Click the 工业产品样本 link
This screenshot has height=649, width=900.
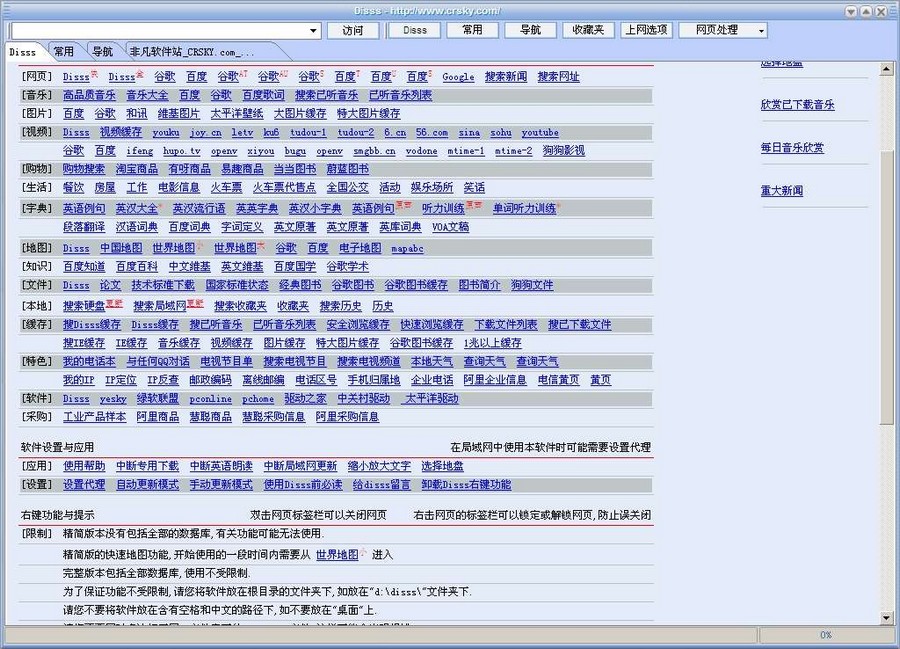(x=94, y=417)
